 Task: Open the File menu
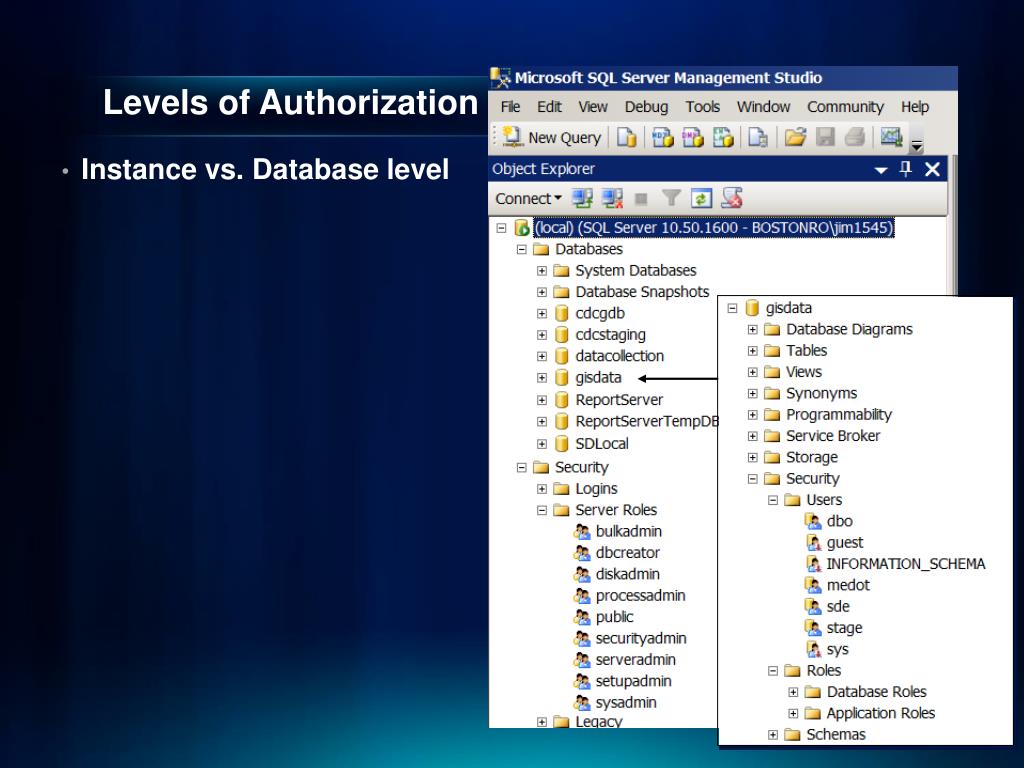(x=510, y=106)
